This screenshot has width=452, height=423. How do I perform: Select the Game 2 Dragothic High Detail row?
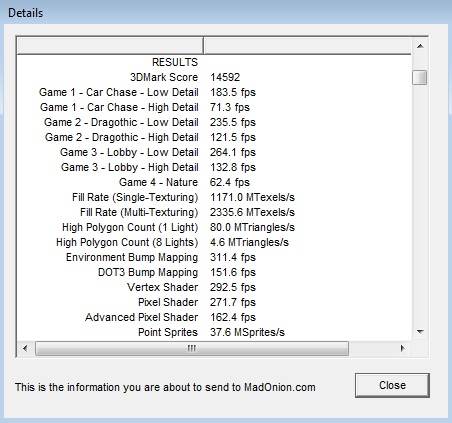214,137
